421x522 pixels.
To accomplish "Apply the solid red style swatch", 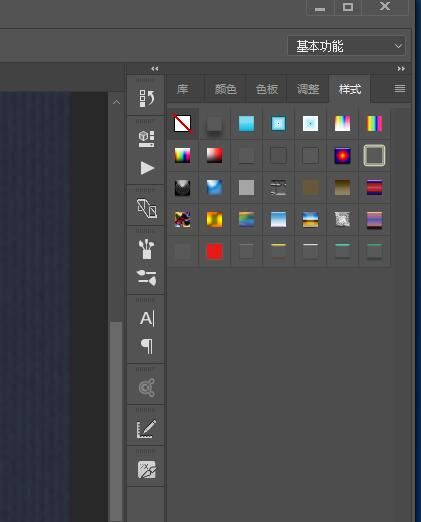I will pyautogui.click(x=214, y=251).
